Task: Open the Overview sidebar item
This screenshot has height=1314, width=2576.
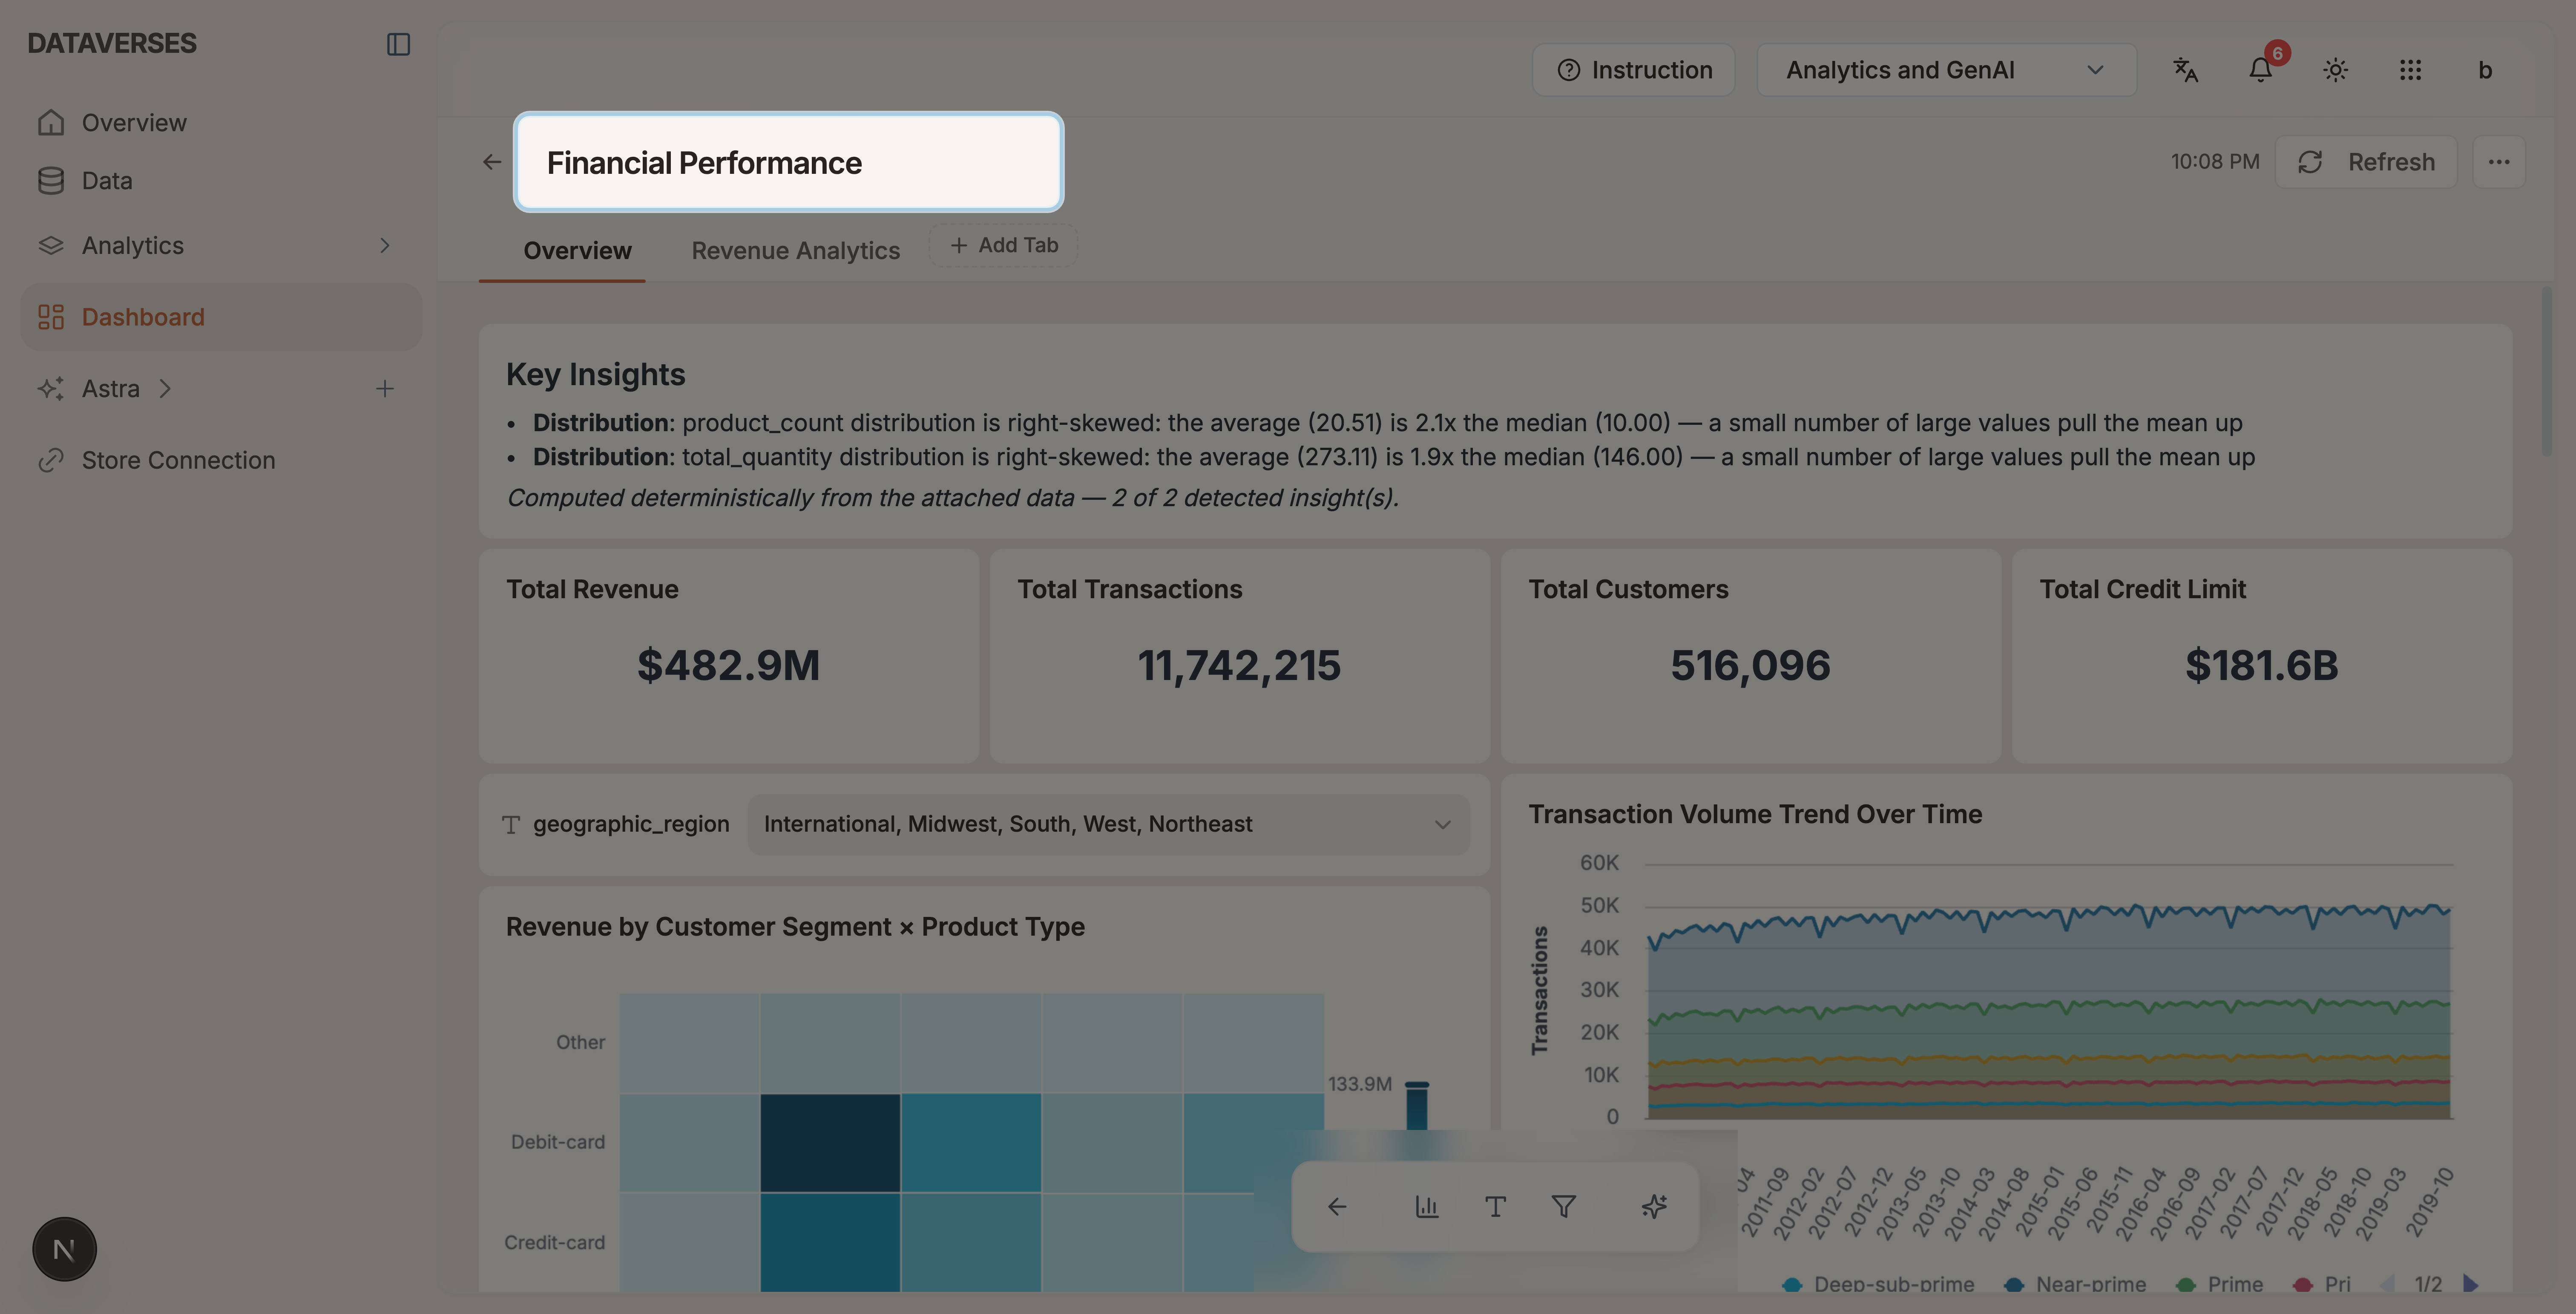Action: tap(221, 123)
